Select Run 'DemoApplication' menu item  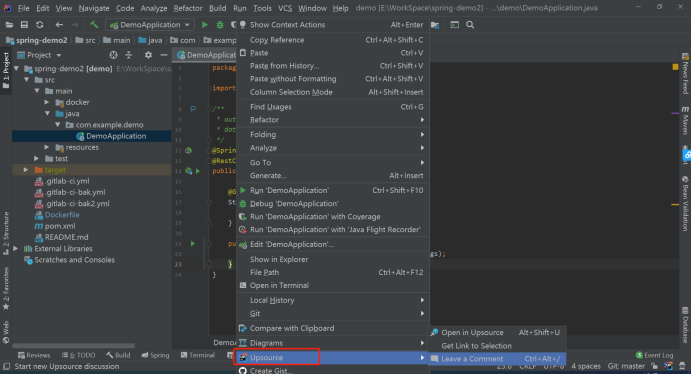333,190
